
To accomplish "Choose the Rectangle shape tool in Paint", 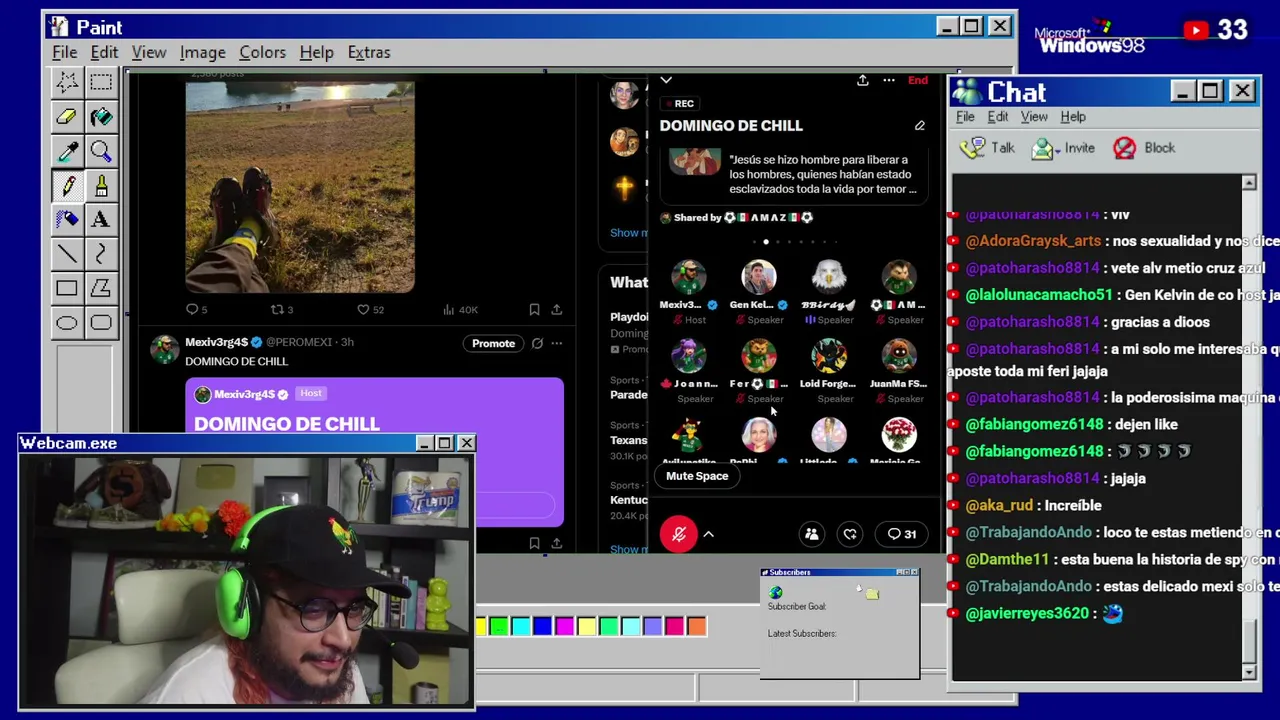I will click(x=67, y=289).
